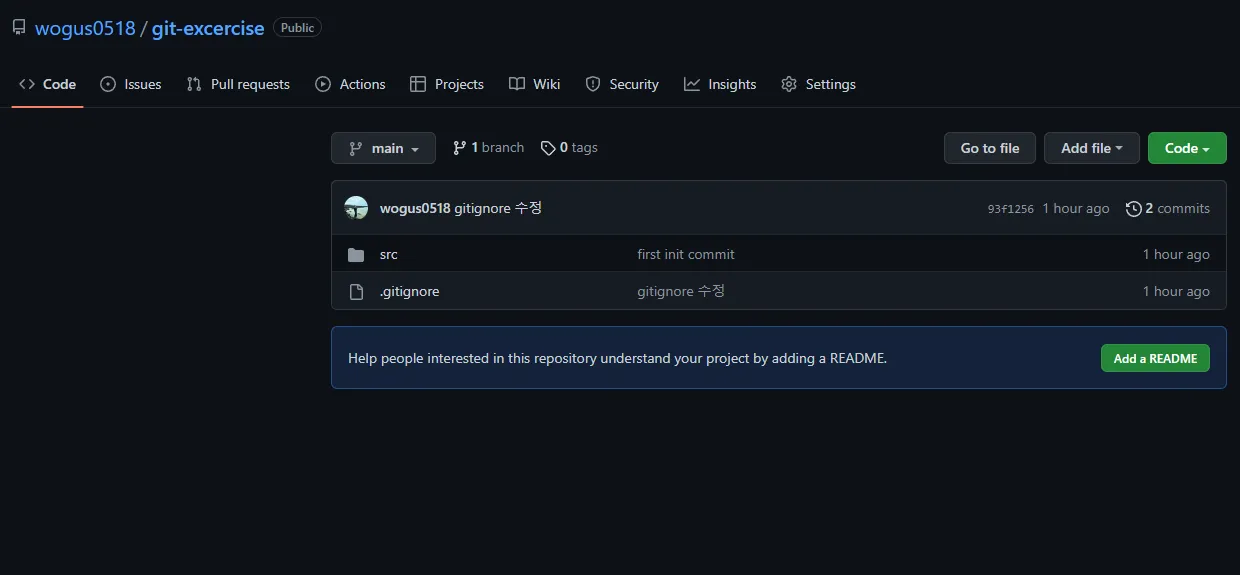The width and height of the screenshot is (1240, 575).
Task: Expand the main branch selector dropdown
Action: [383, 148]
